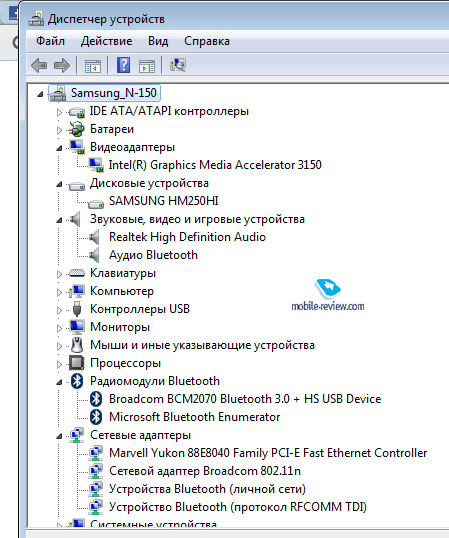
Task: Click the Microsoft Bluetooth Enumerator icon
Action: point(96,417)
